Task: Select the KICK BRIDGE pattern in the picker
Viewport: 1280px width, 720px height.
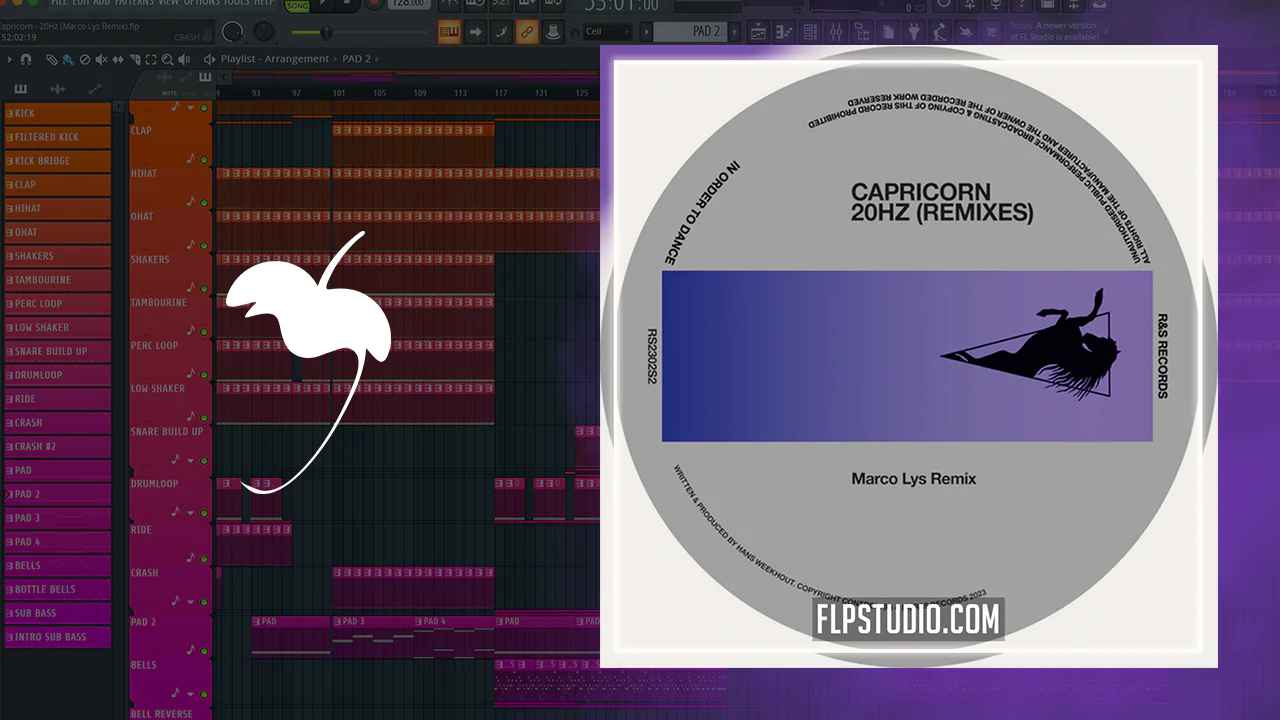Action: click(58, 161)
